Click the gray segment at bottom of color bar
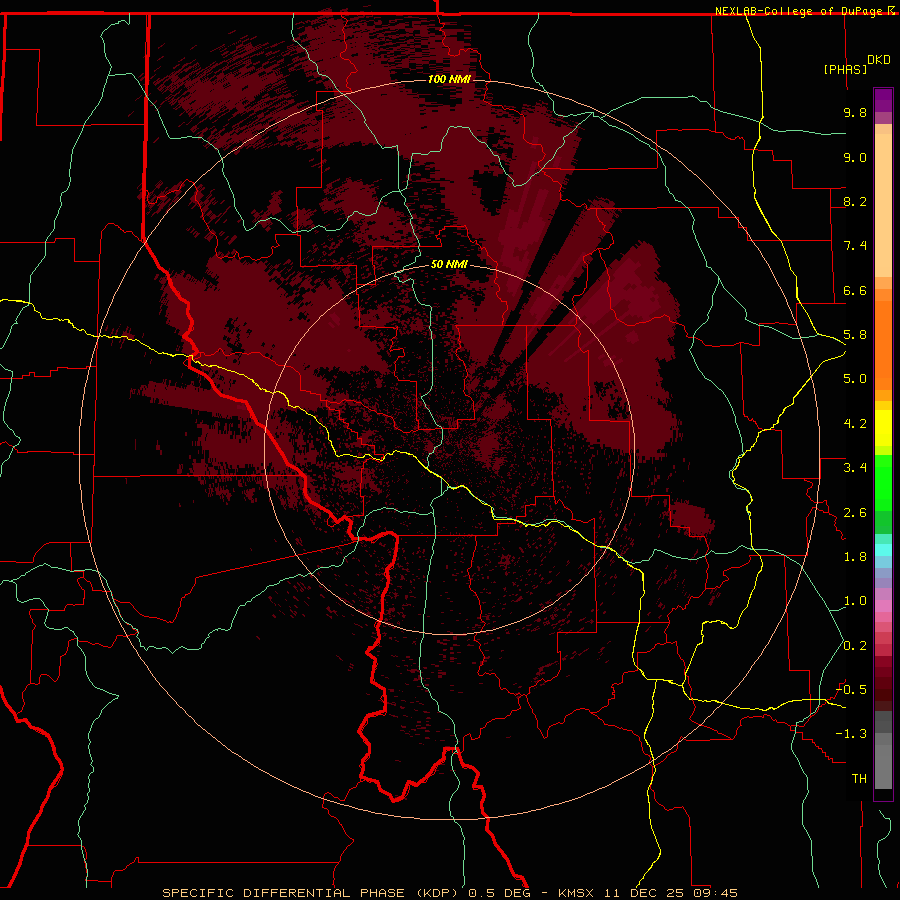 click(x=883, y=766)
